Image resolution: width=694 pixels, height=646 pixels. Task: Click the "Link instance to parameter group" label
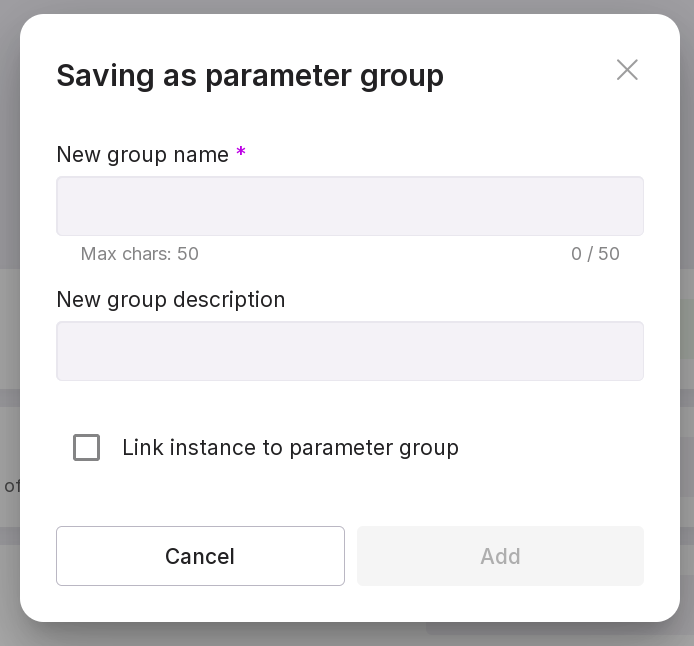(x=290, y=447)
